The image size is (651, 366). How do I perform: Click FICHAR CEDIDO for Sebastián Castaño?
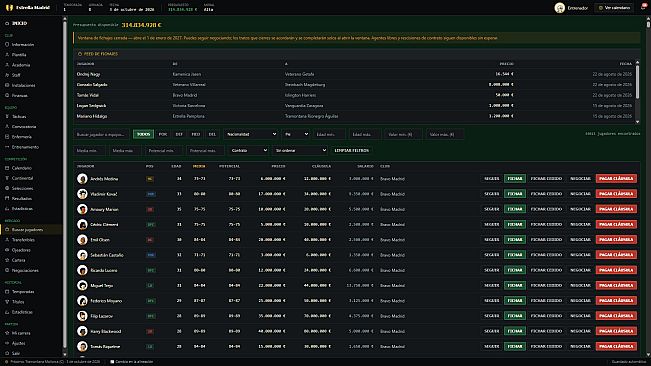546,255
